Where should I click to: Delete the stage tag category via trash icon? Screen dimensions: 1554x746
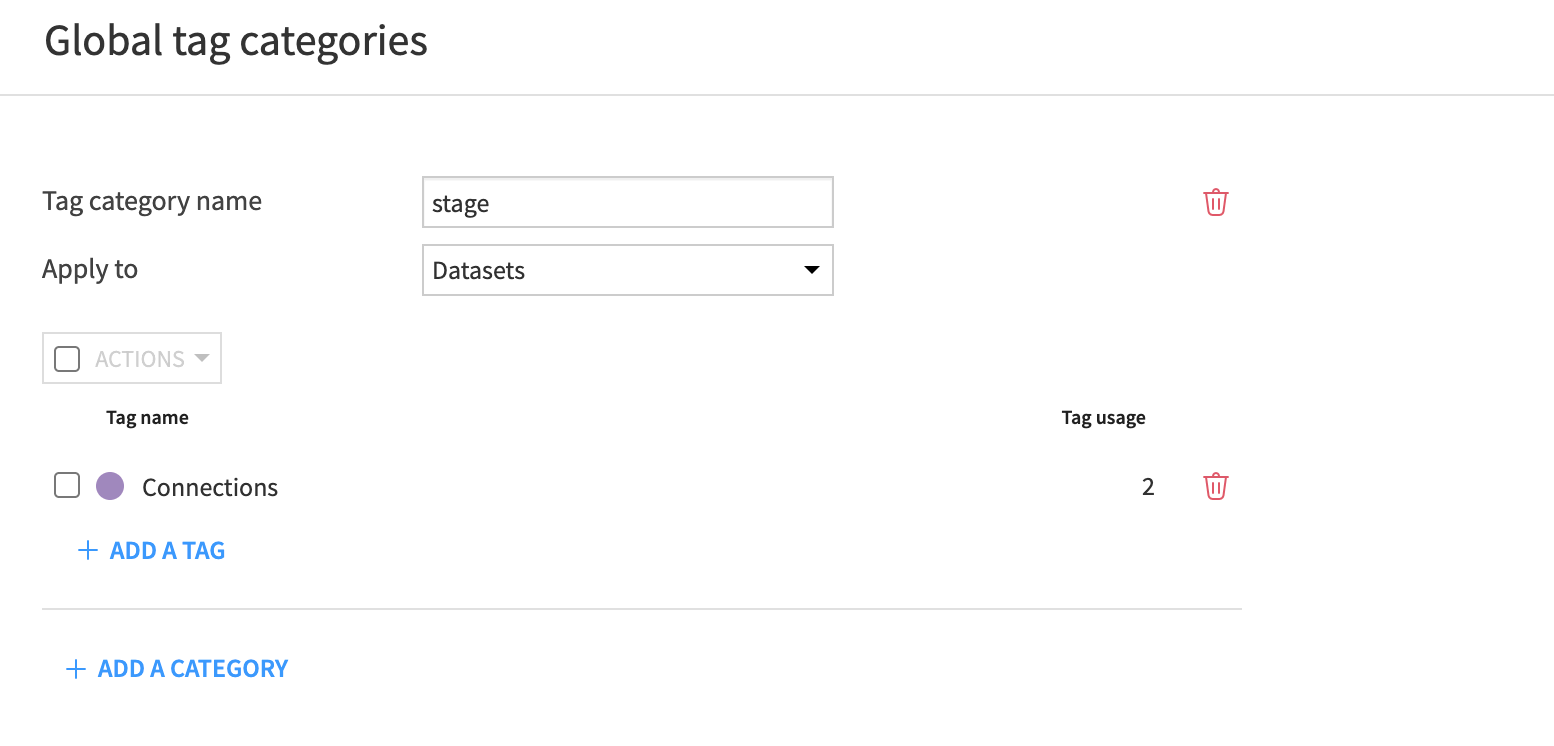[1215, 202]
